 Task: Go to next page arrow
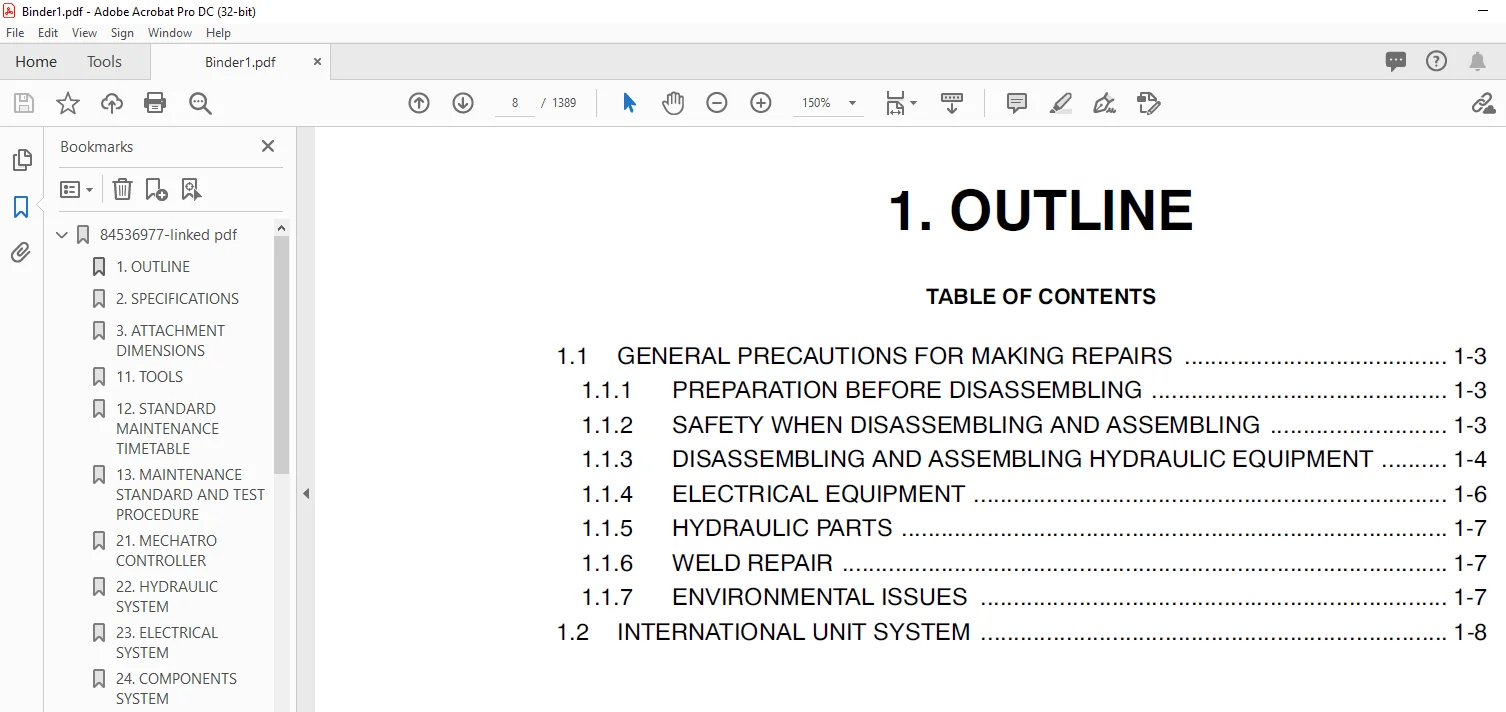click(463, 103)
